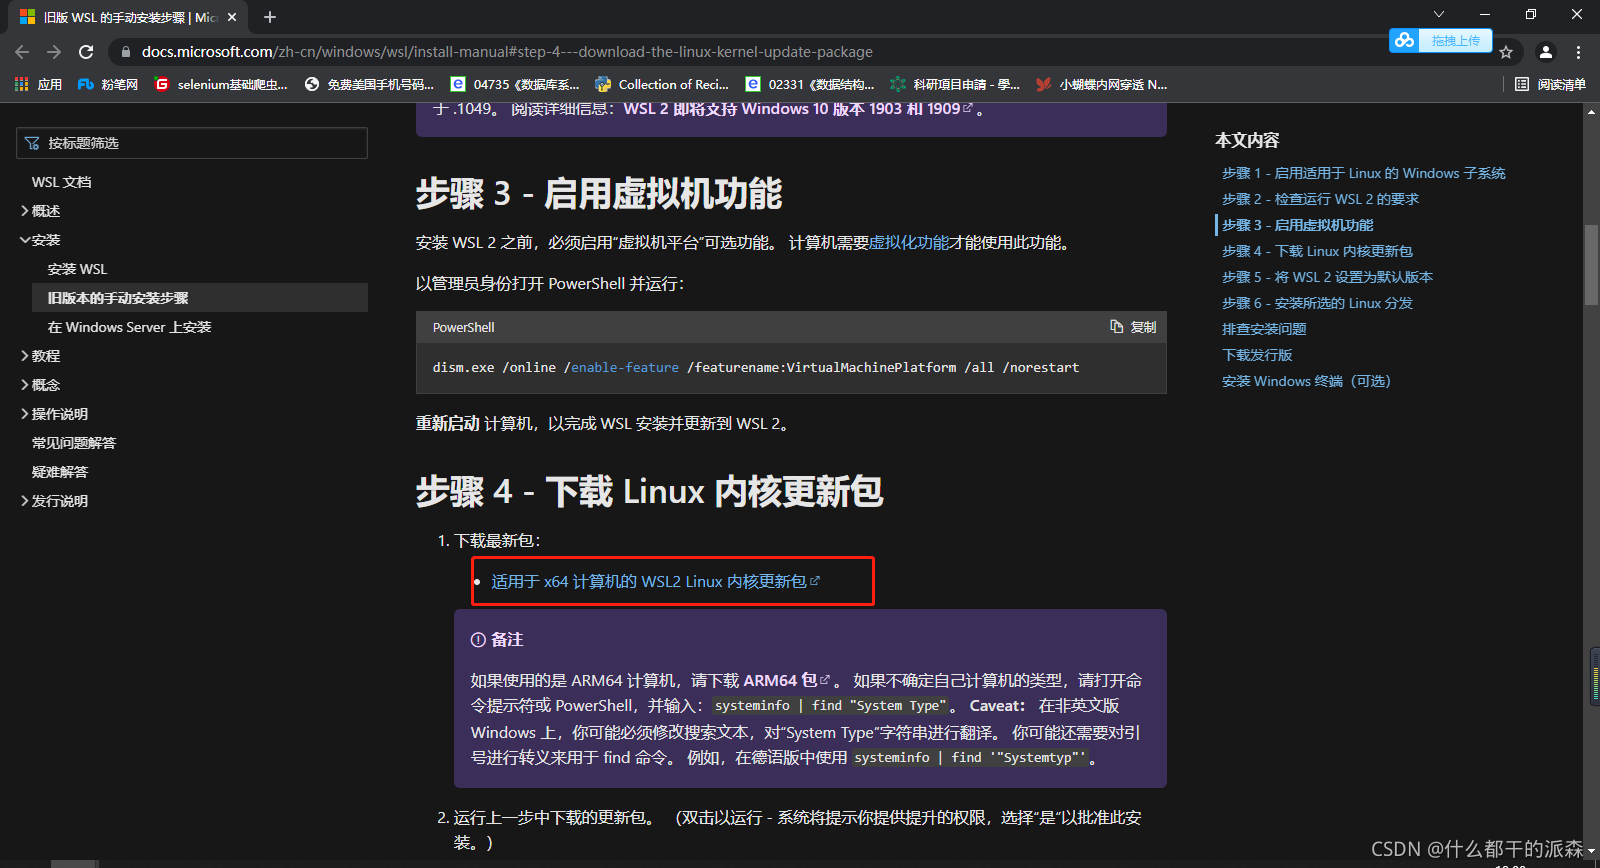Screen dimensions: 1600x868
Task: Go back to the previous page
Action: click(x=22, y=52)
